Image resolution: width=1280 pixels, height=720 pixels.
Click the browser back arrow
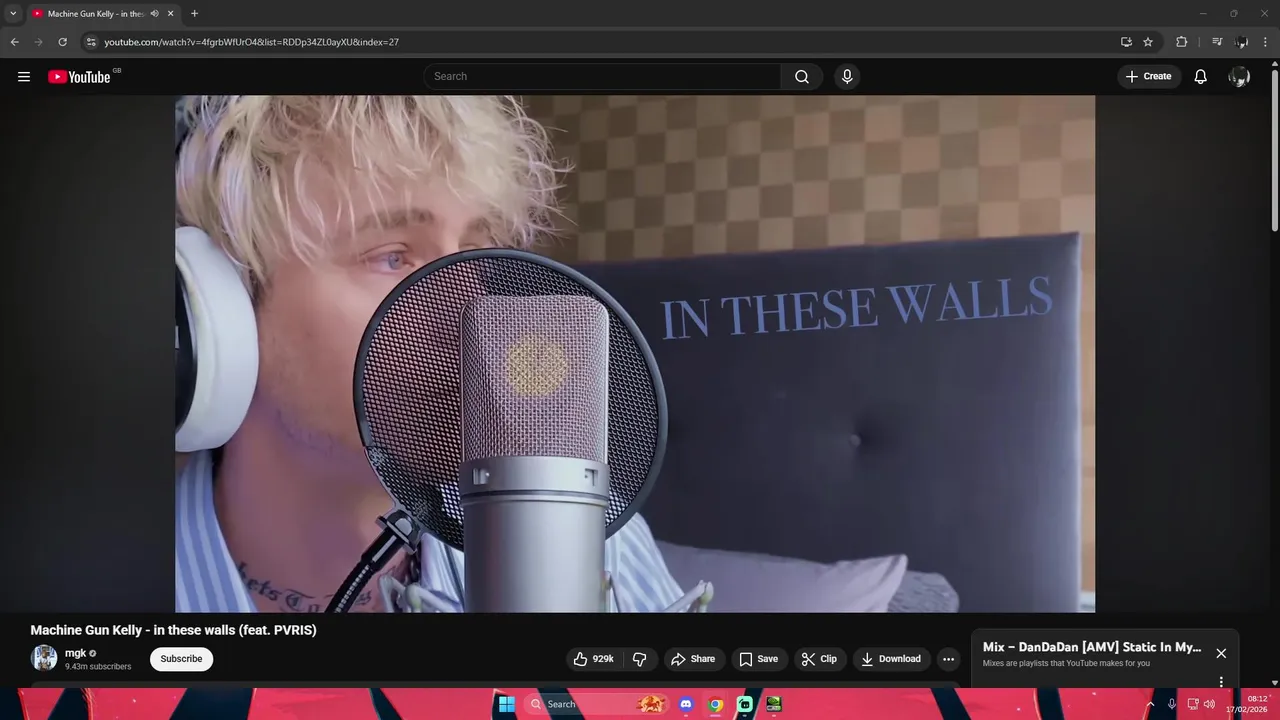pyautogui.click(x=14, y=42)
